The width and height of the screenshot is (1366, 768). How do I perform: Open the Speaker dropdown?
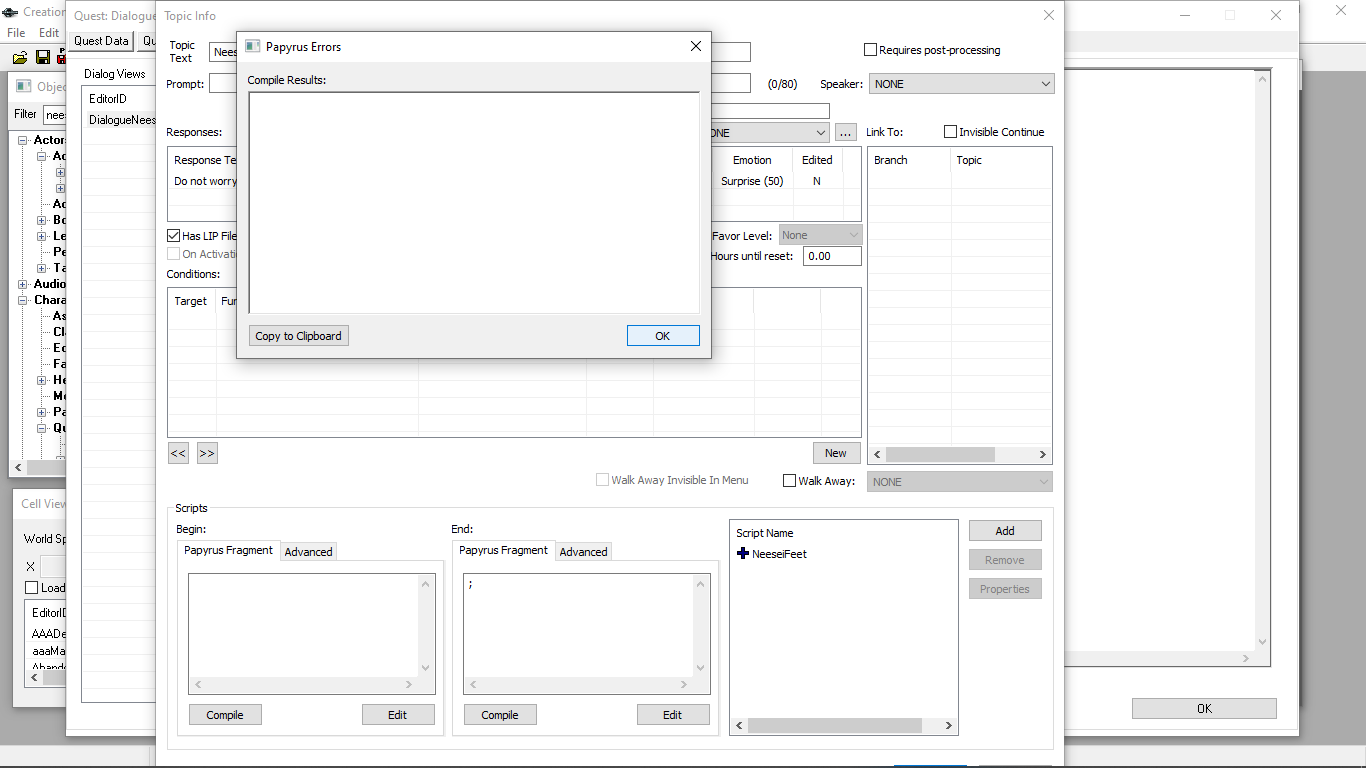pos(961,84)
